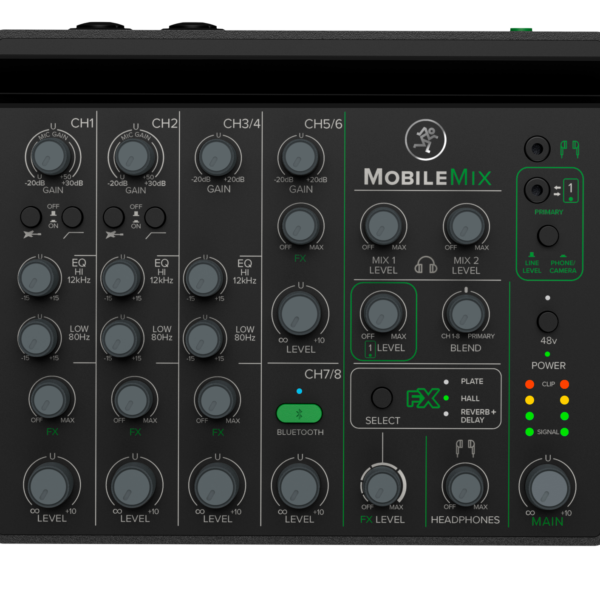Viewport: 600px width, 600px height.
Task: Click the MobileMix product name text
Action: [x=427, y=177]
